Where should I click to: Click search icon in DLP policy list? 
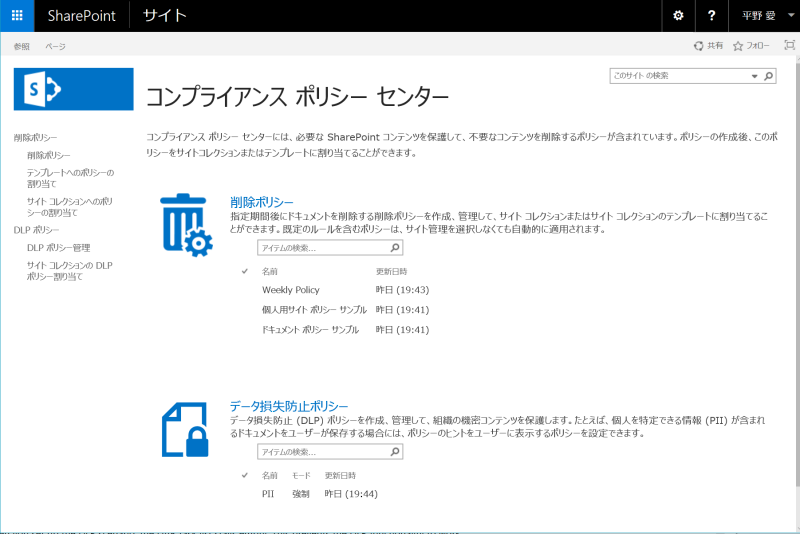click(x=395, y=451)
